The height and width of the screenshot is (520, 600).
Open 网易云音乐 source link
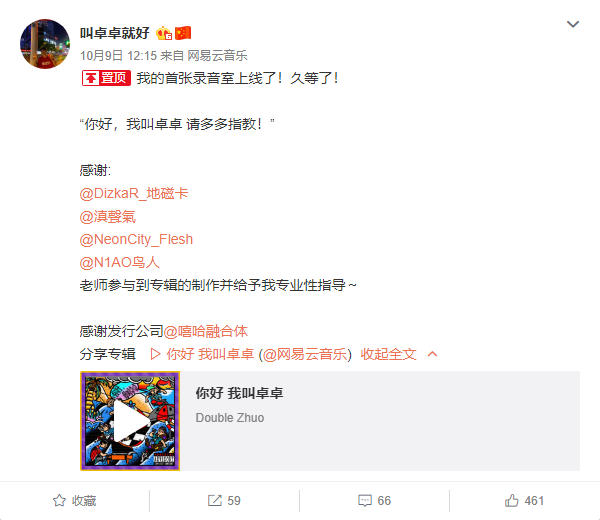217,56
